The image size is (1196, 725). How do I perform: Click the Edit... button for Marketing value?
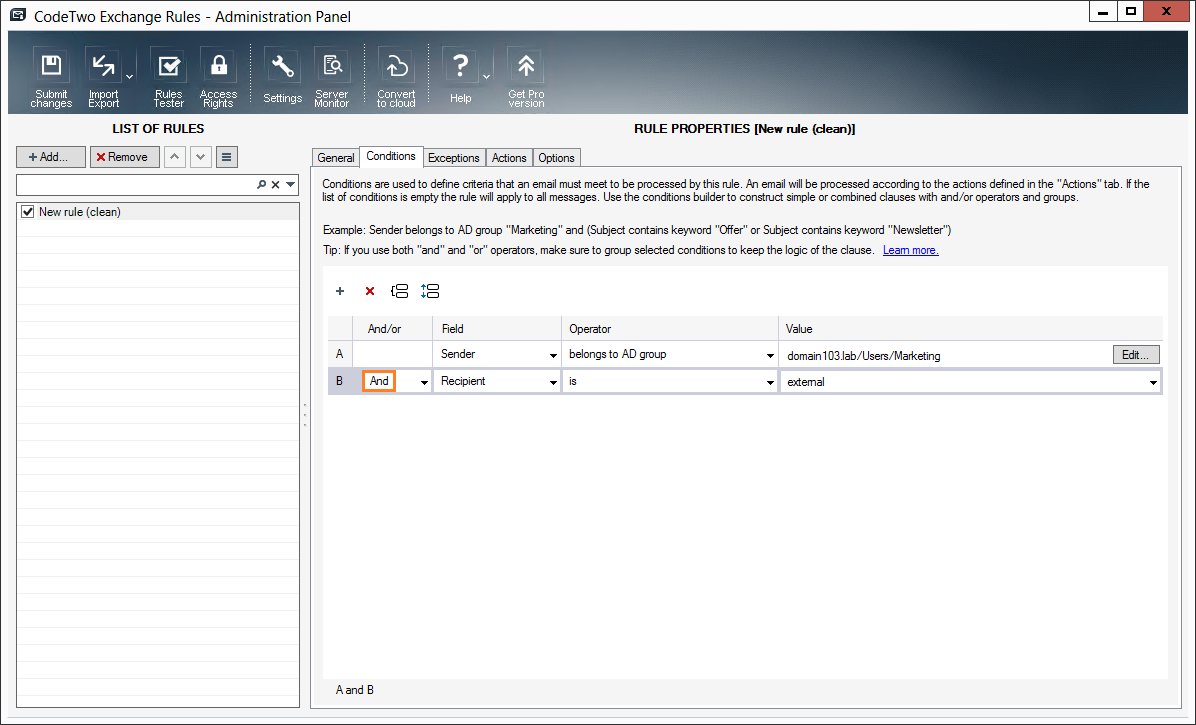coord(1136,354)
